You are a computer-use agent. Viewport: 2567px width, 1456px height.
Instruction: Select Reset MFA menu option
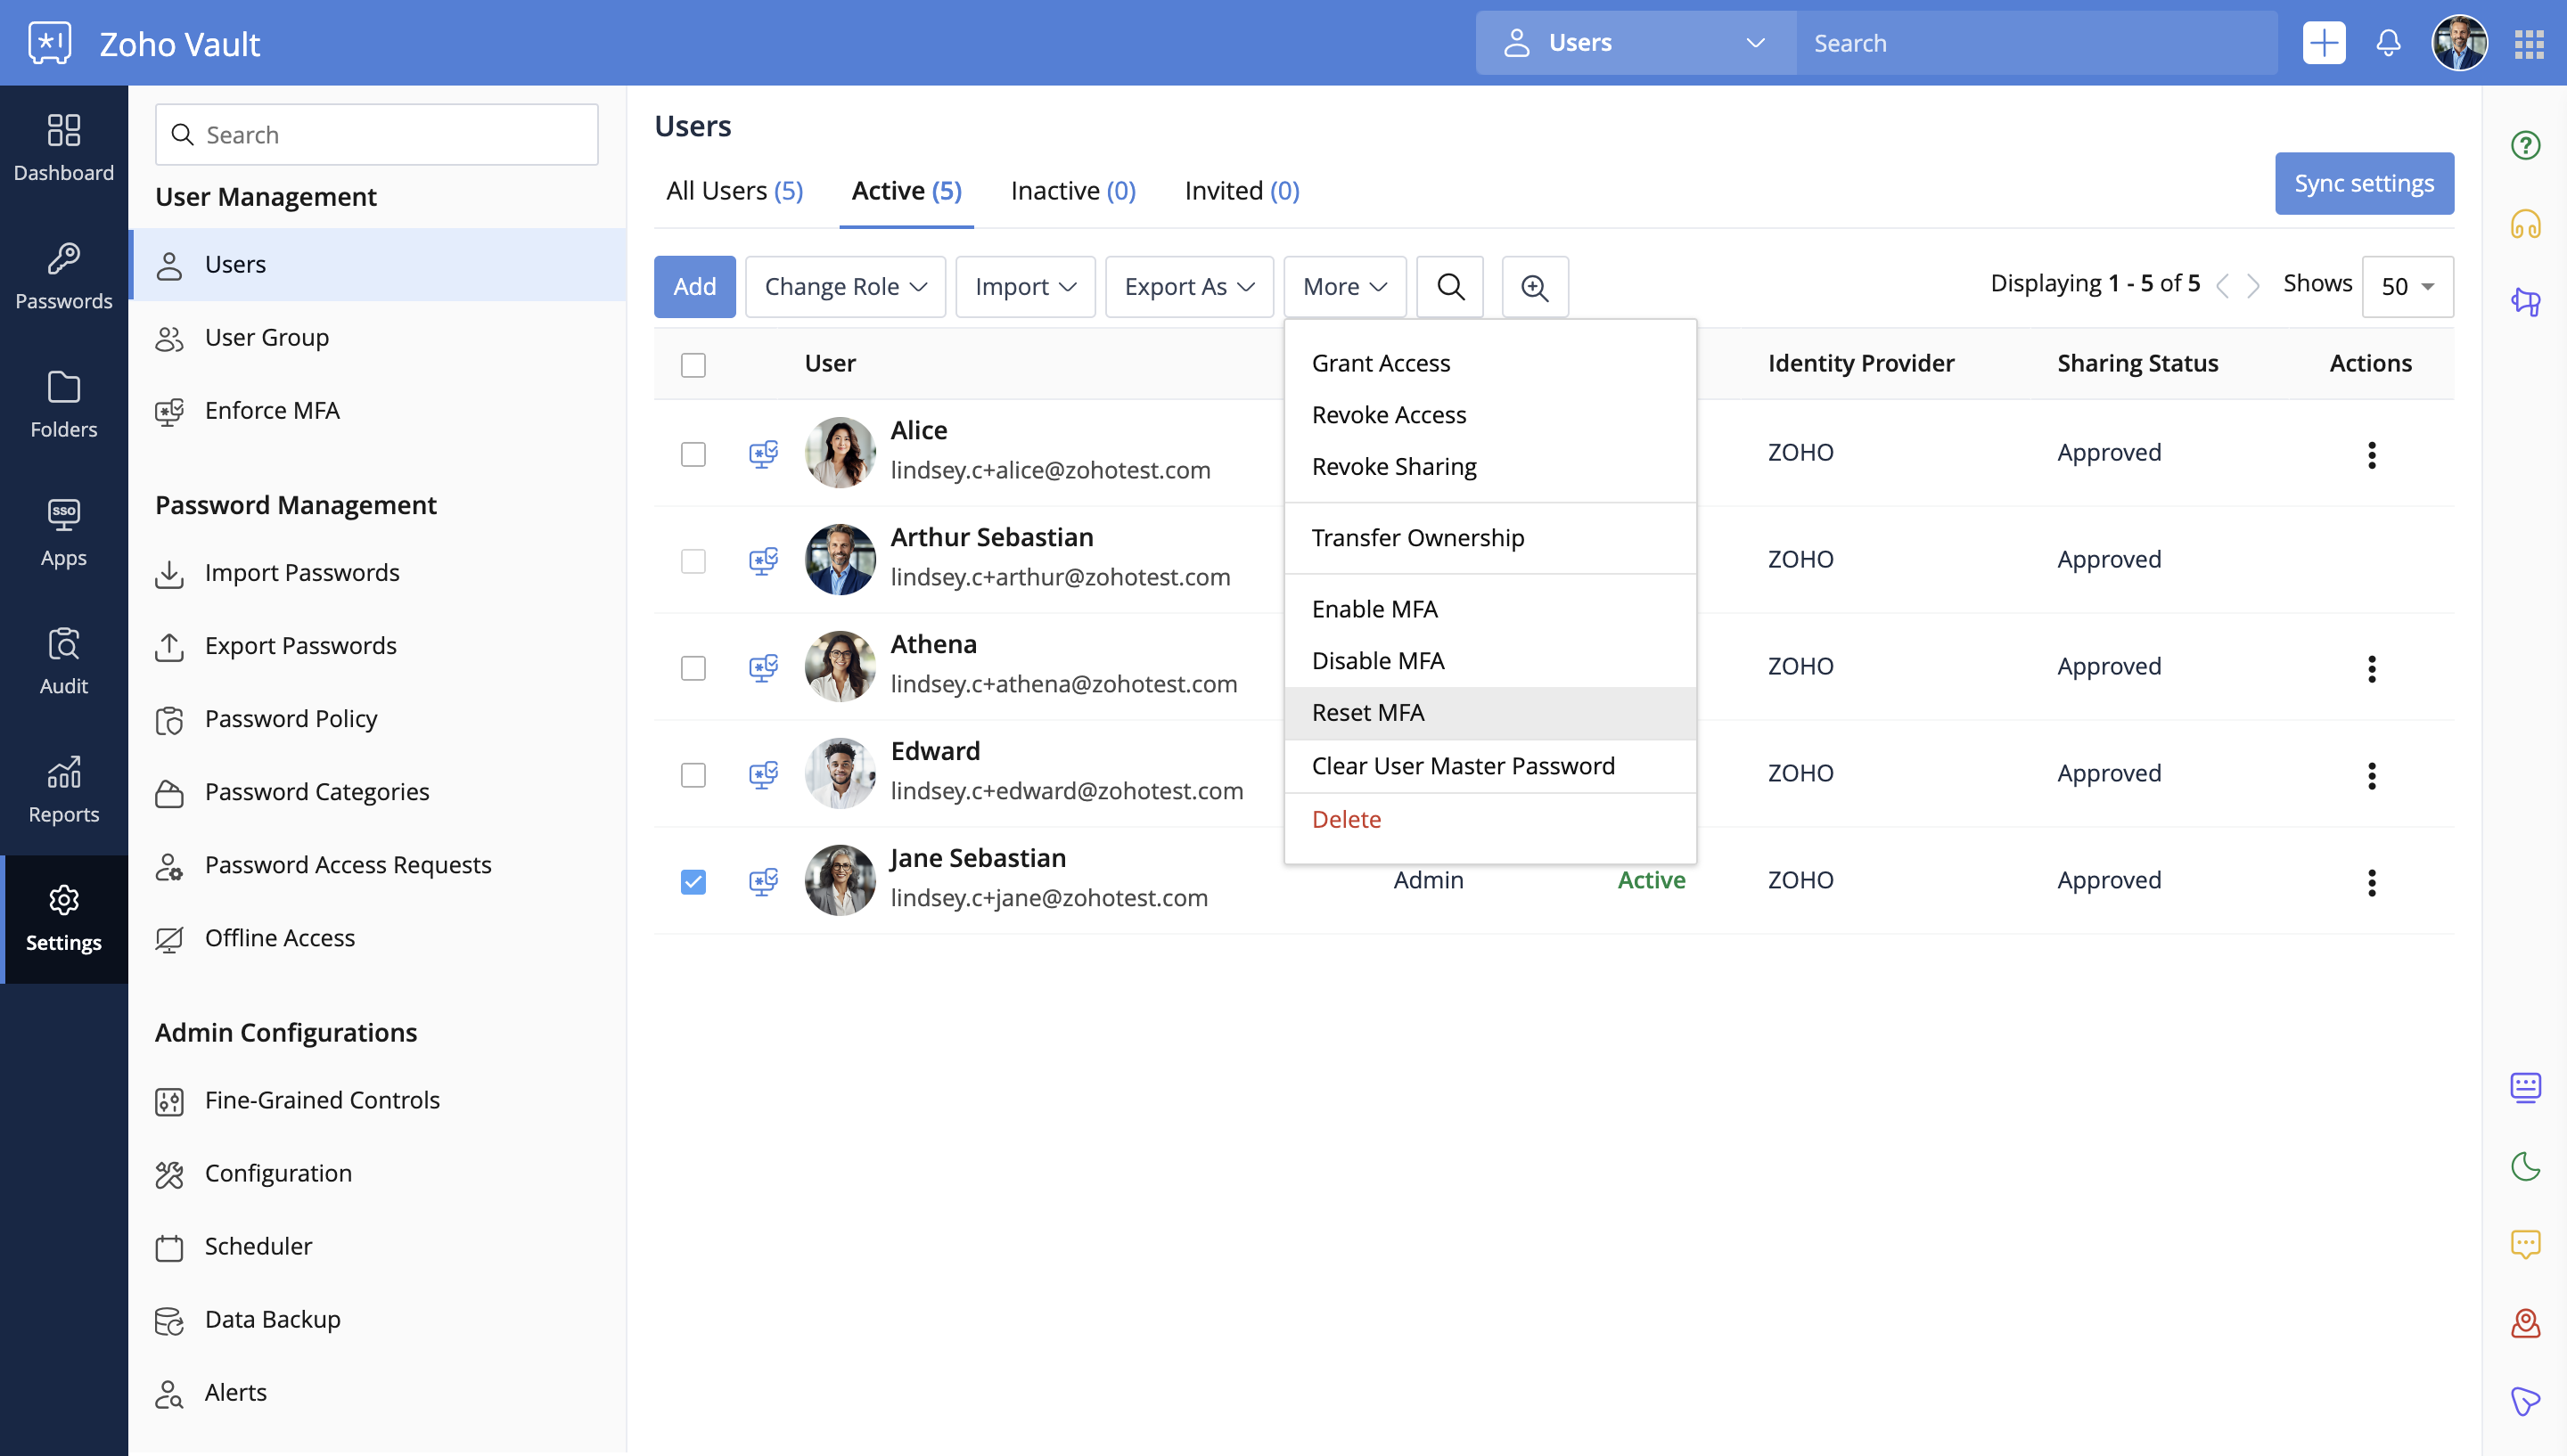(x=1490, y=713)
